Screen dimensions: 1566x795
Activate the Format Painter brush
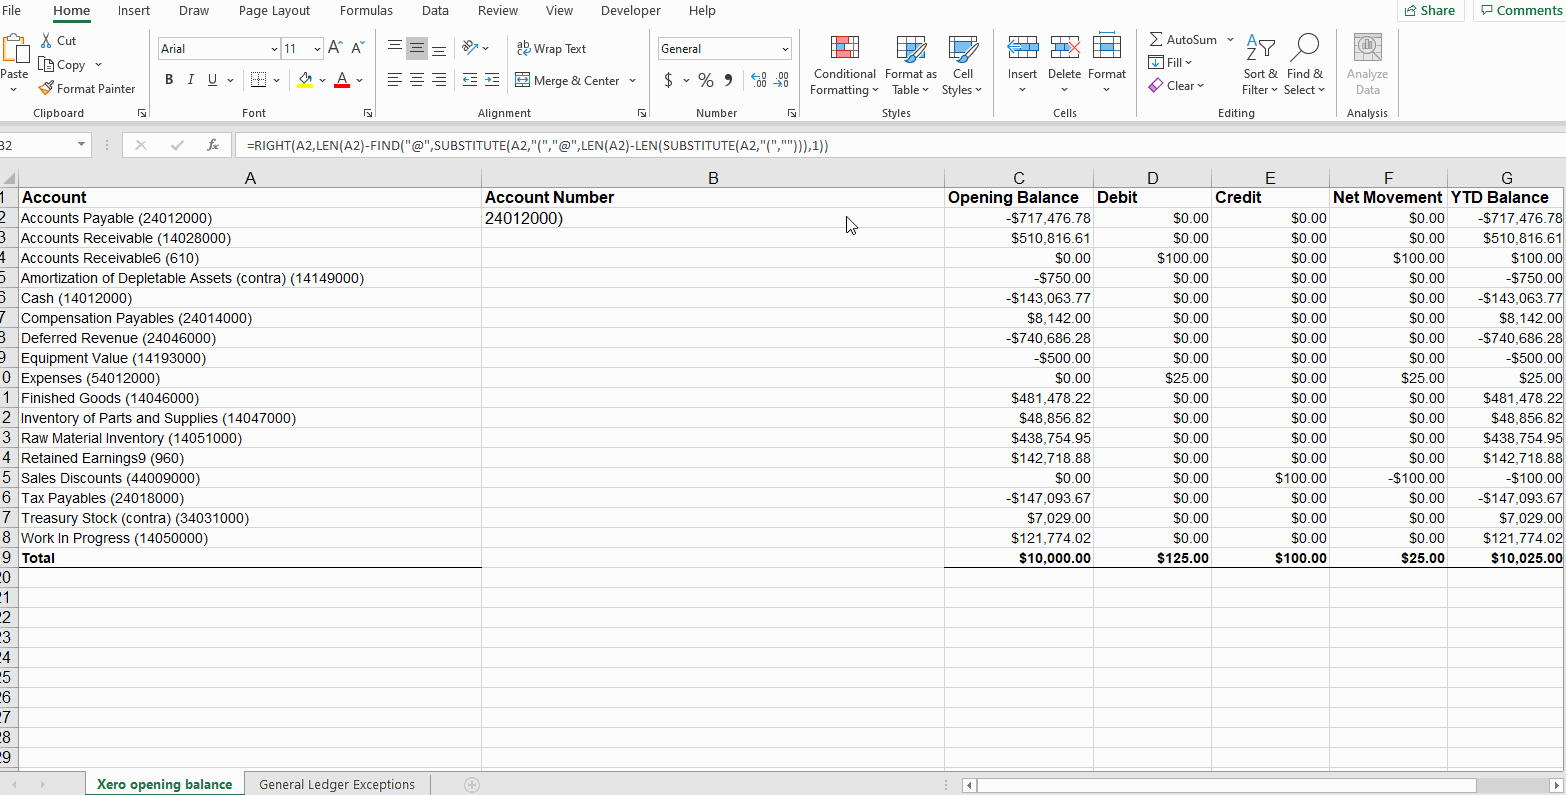point(46,89)
